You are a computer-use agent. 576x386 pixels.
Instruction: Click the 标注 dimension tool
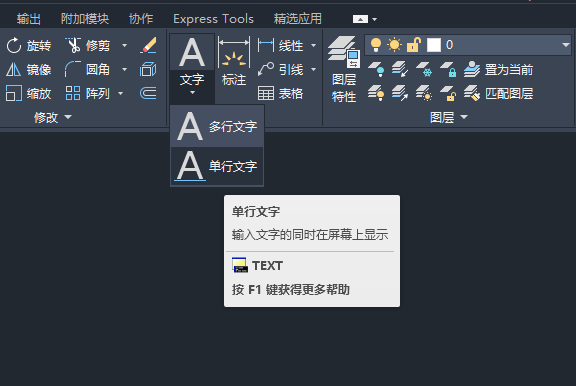[234, 61]
